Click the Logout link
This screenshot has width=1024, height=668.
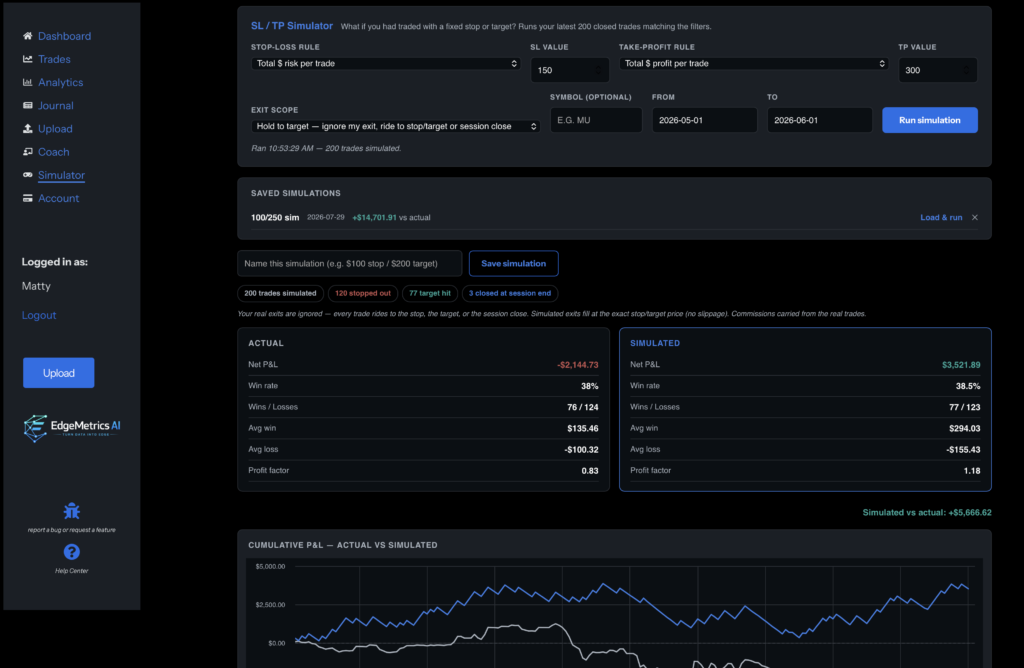coord(39,315)
